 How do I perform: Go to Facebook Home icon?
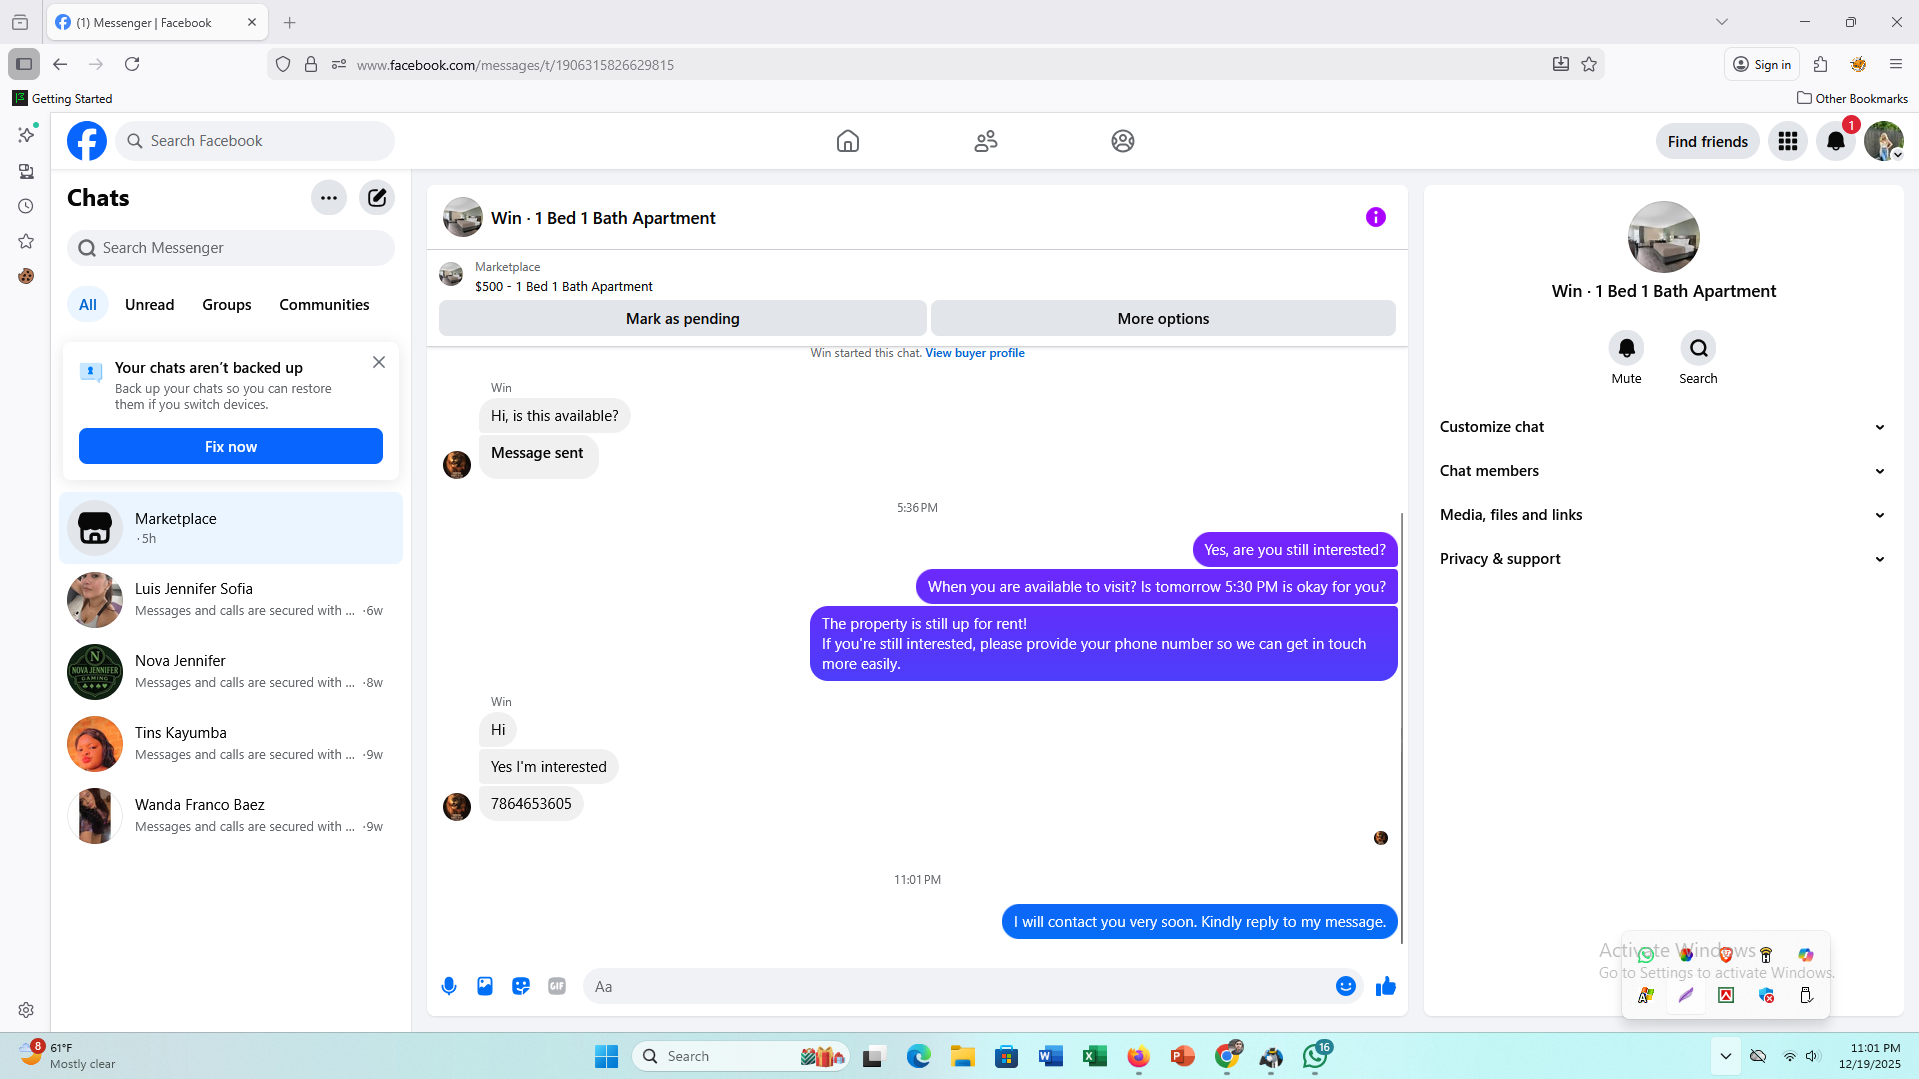pyautogui.click(x=848, y=141)
